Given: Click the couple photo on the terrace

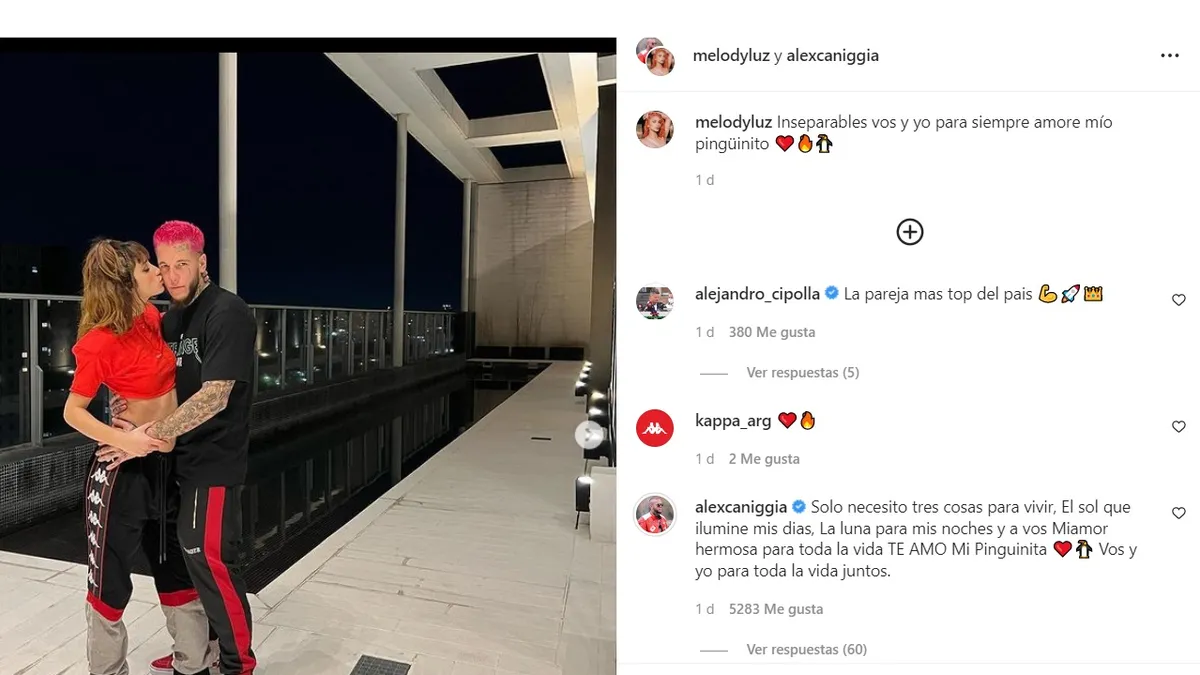Looking at the screenshot, I should (x=308, y=356).
